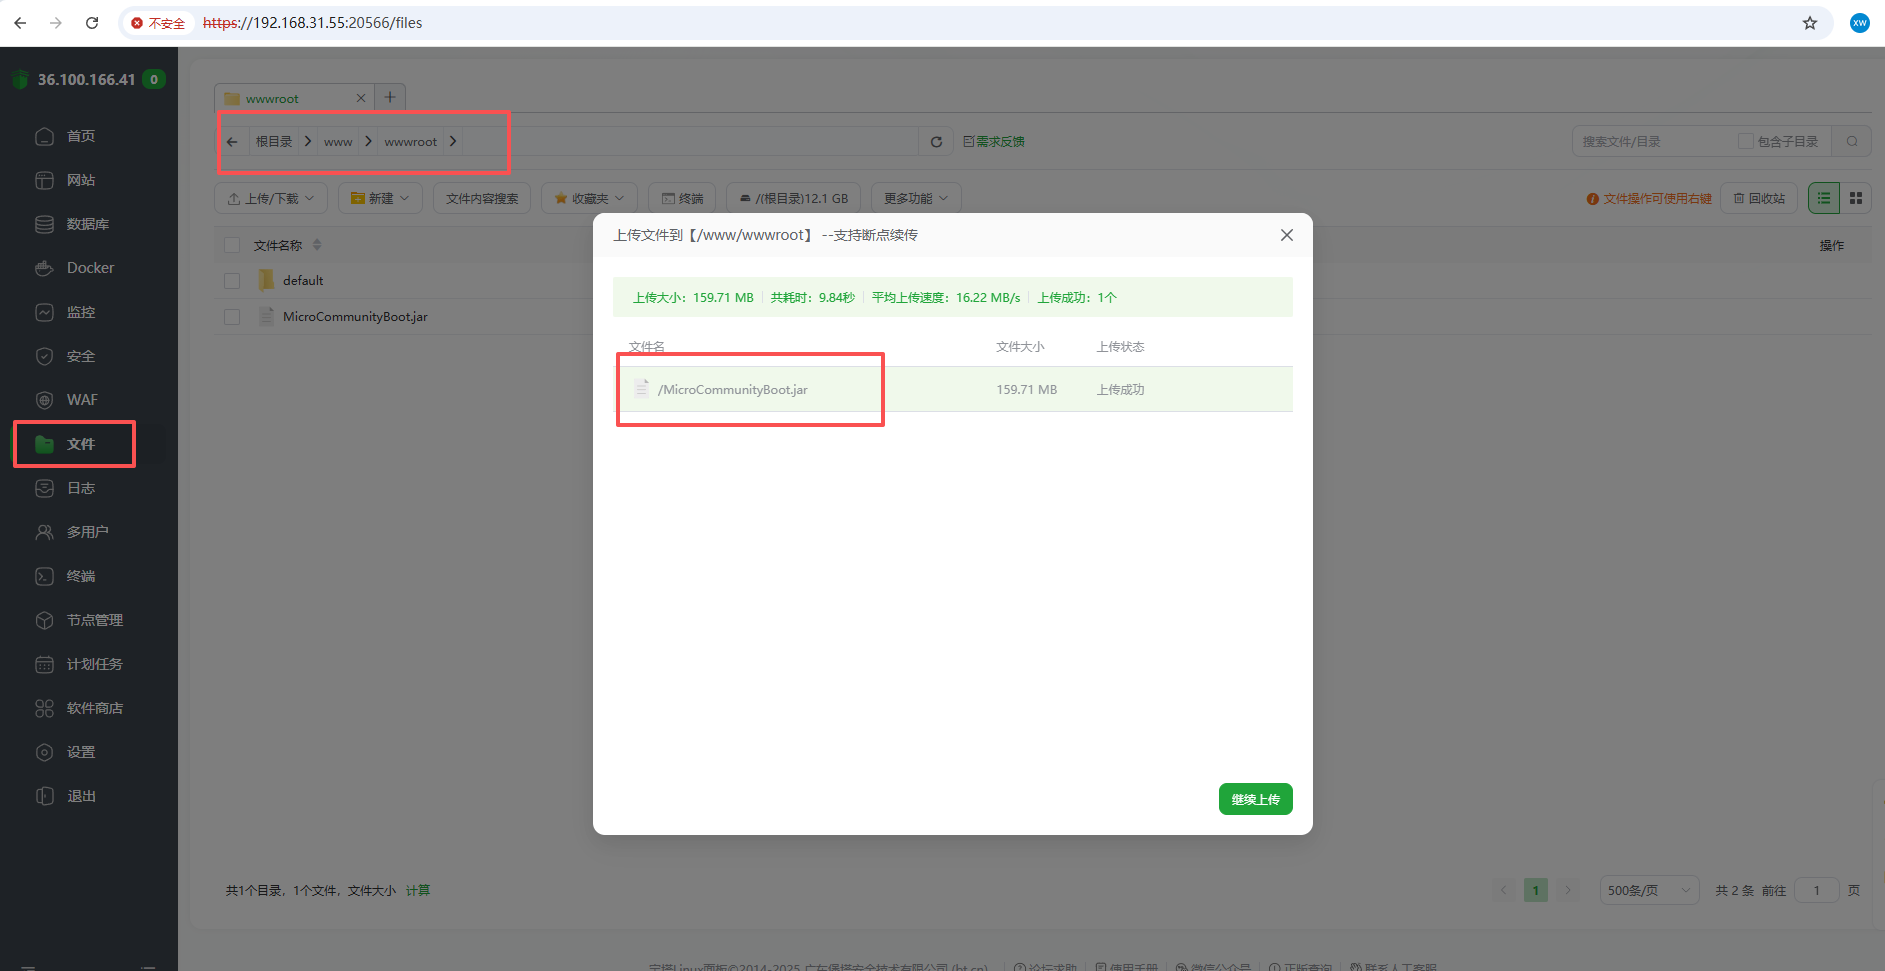
Task: Click the refresh directory icon
Action: pos(936,142)
